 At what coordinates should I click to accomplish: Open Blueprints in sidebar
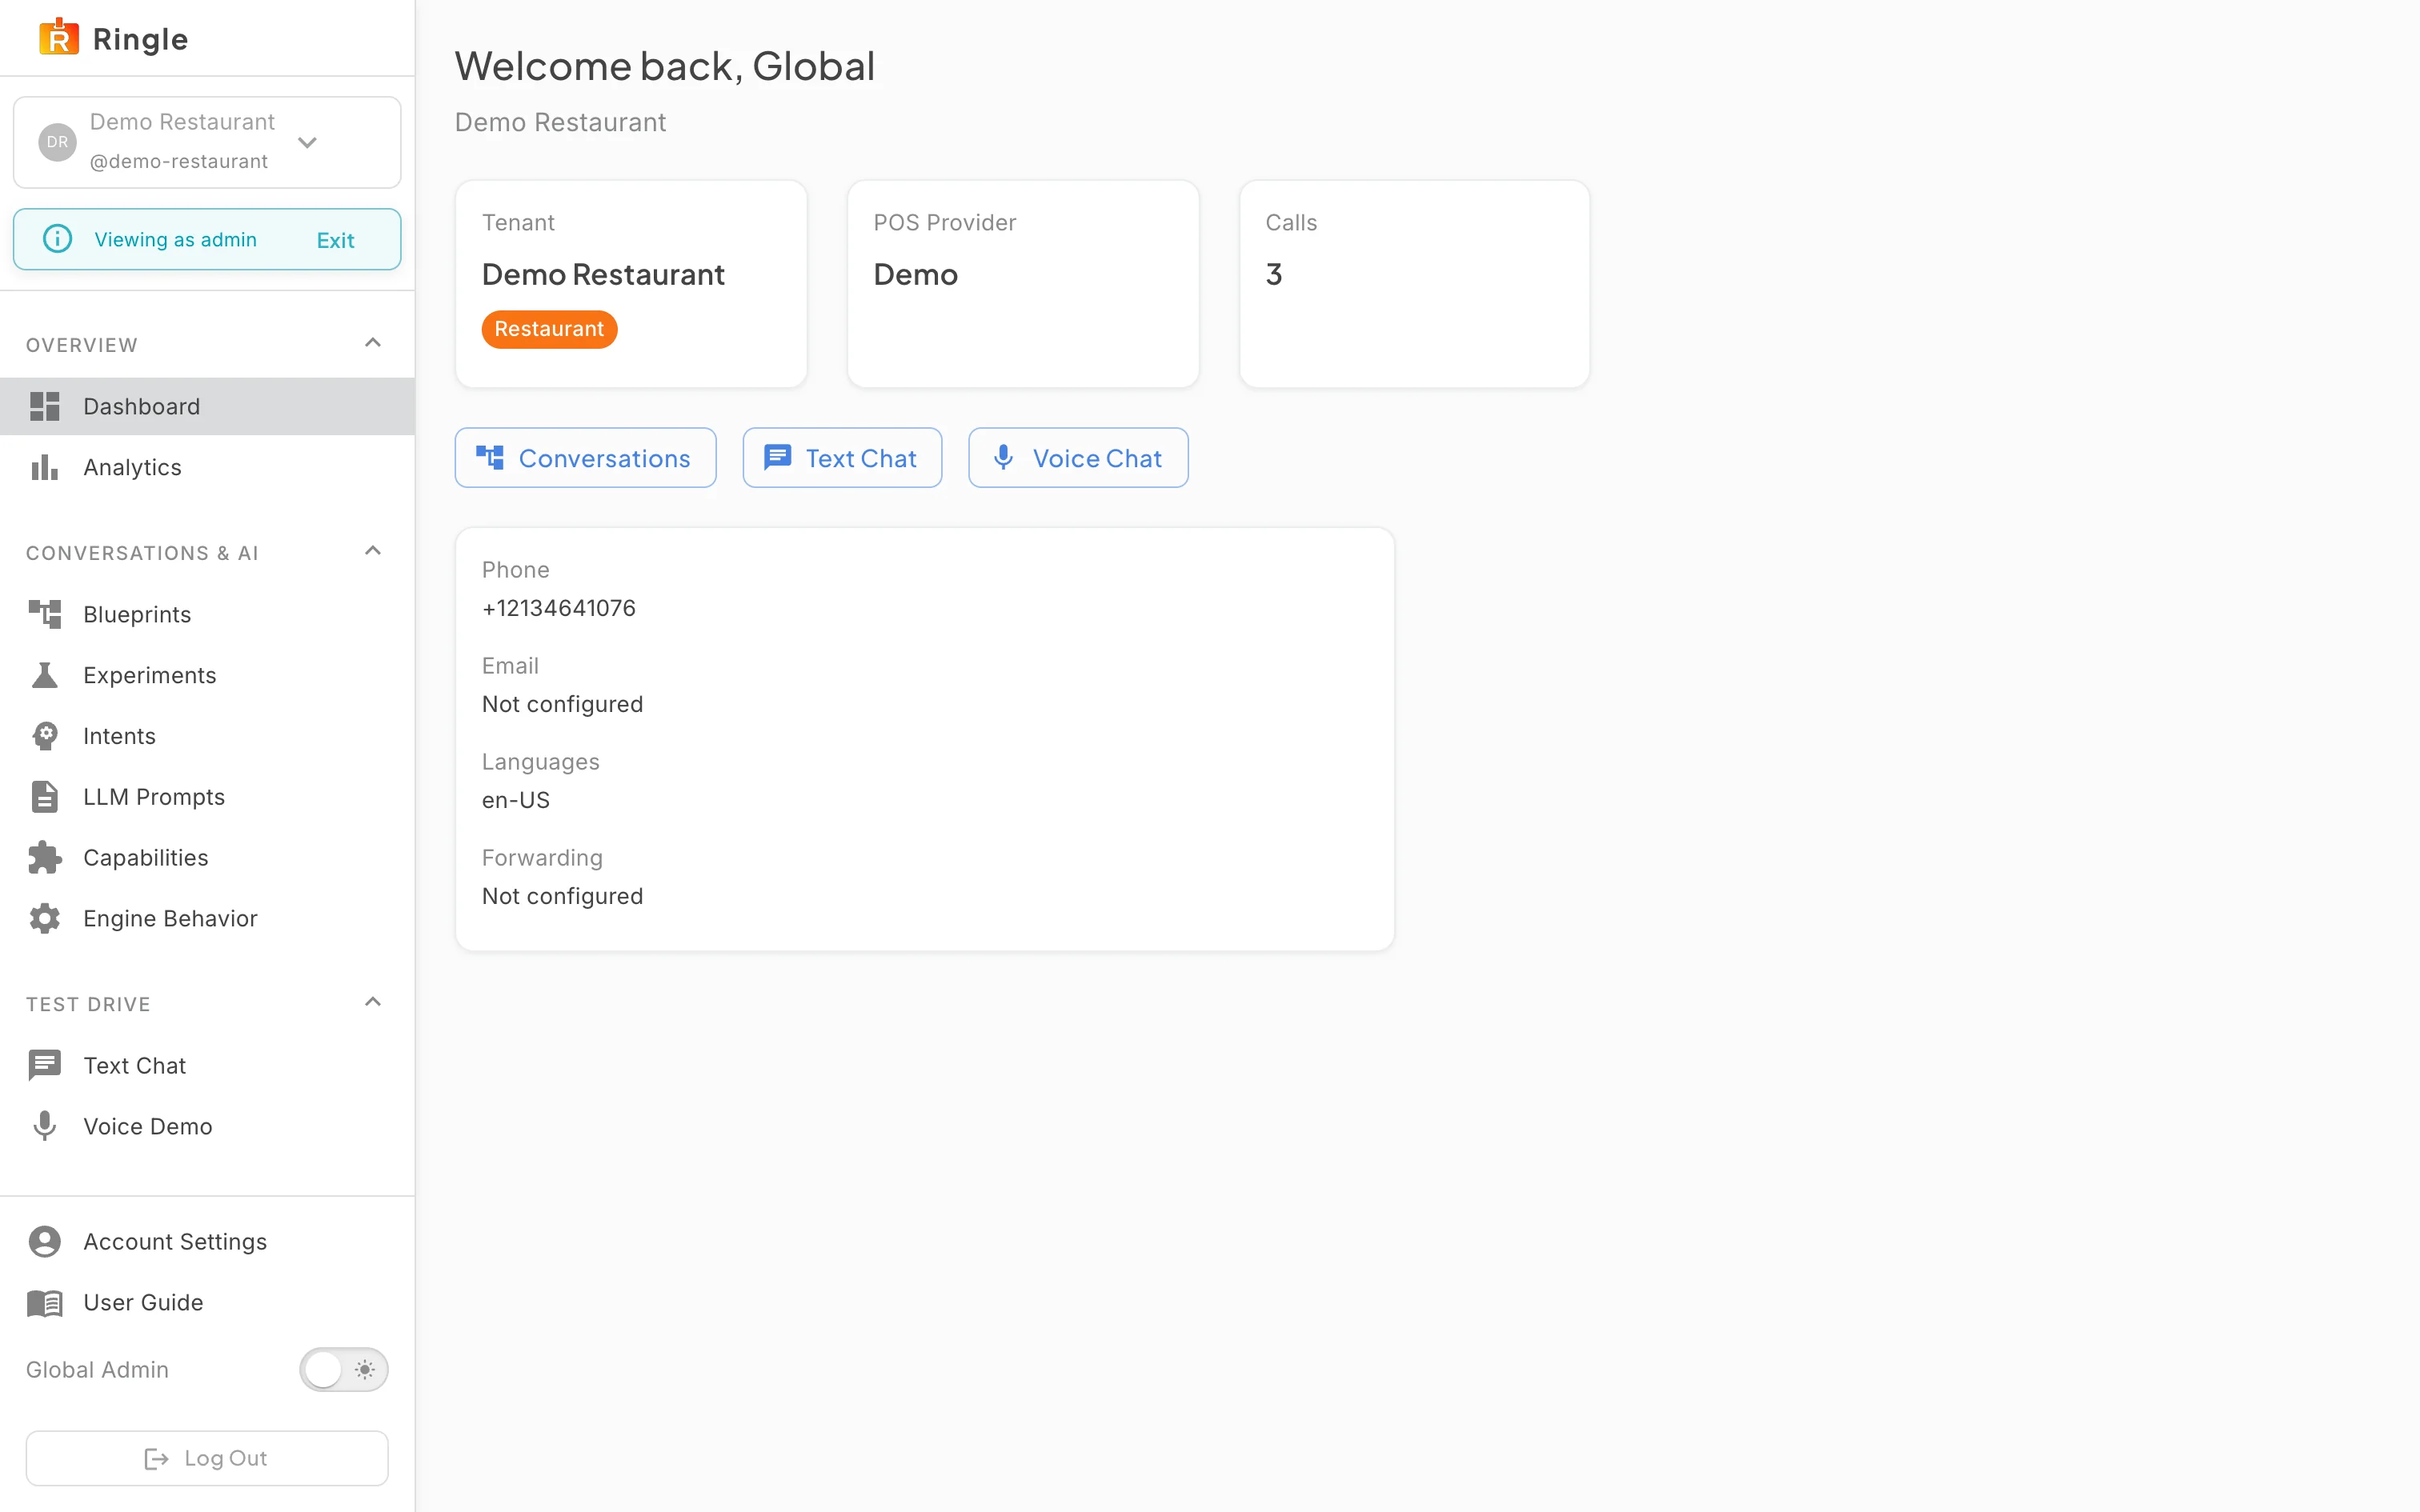207,614
